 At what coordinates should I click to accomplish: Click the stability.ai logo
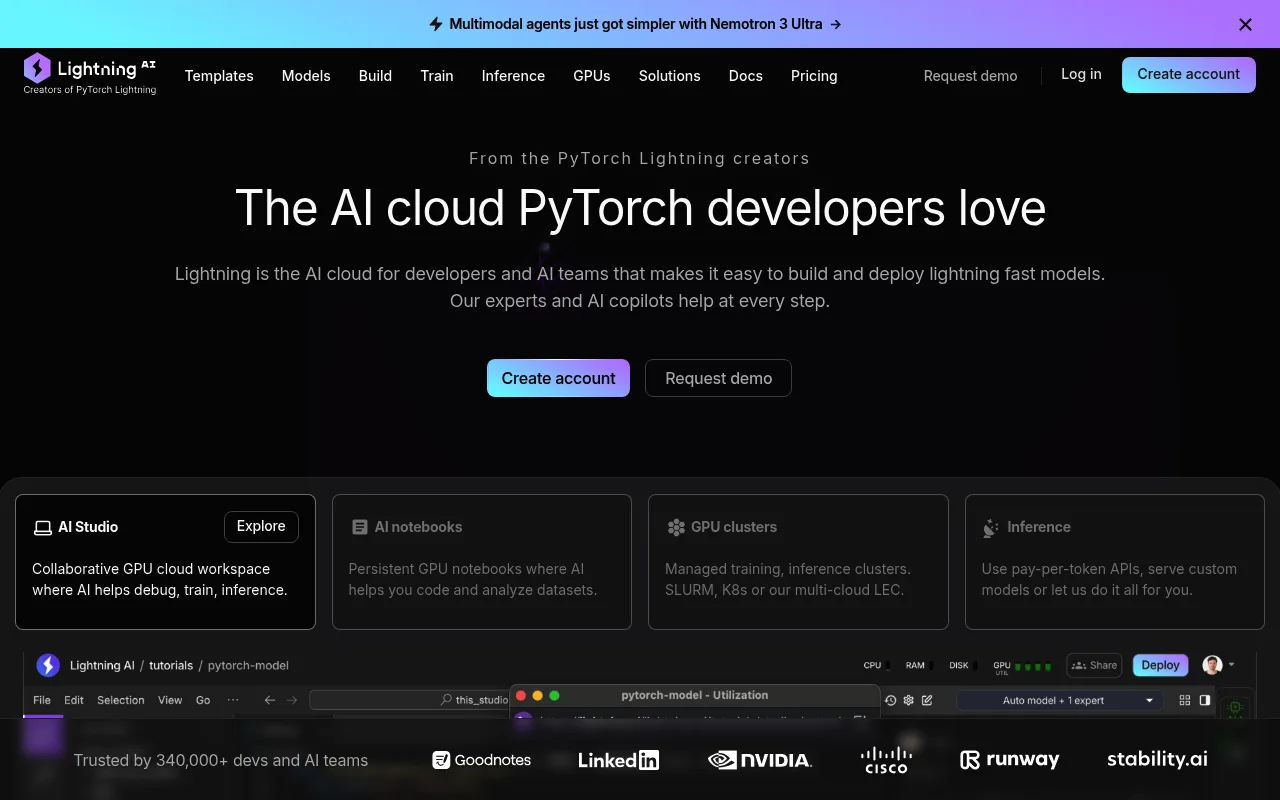[1157, 760]
